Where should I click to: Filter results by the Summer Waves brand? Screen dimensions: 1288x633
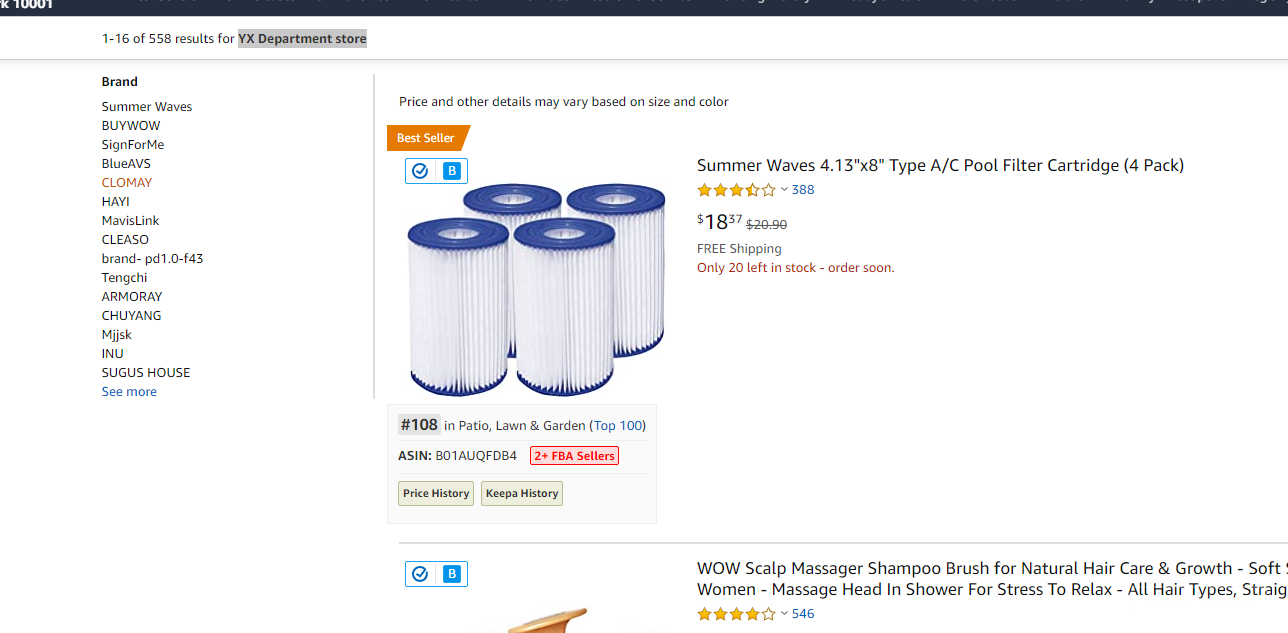(x=147, y=107)
